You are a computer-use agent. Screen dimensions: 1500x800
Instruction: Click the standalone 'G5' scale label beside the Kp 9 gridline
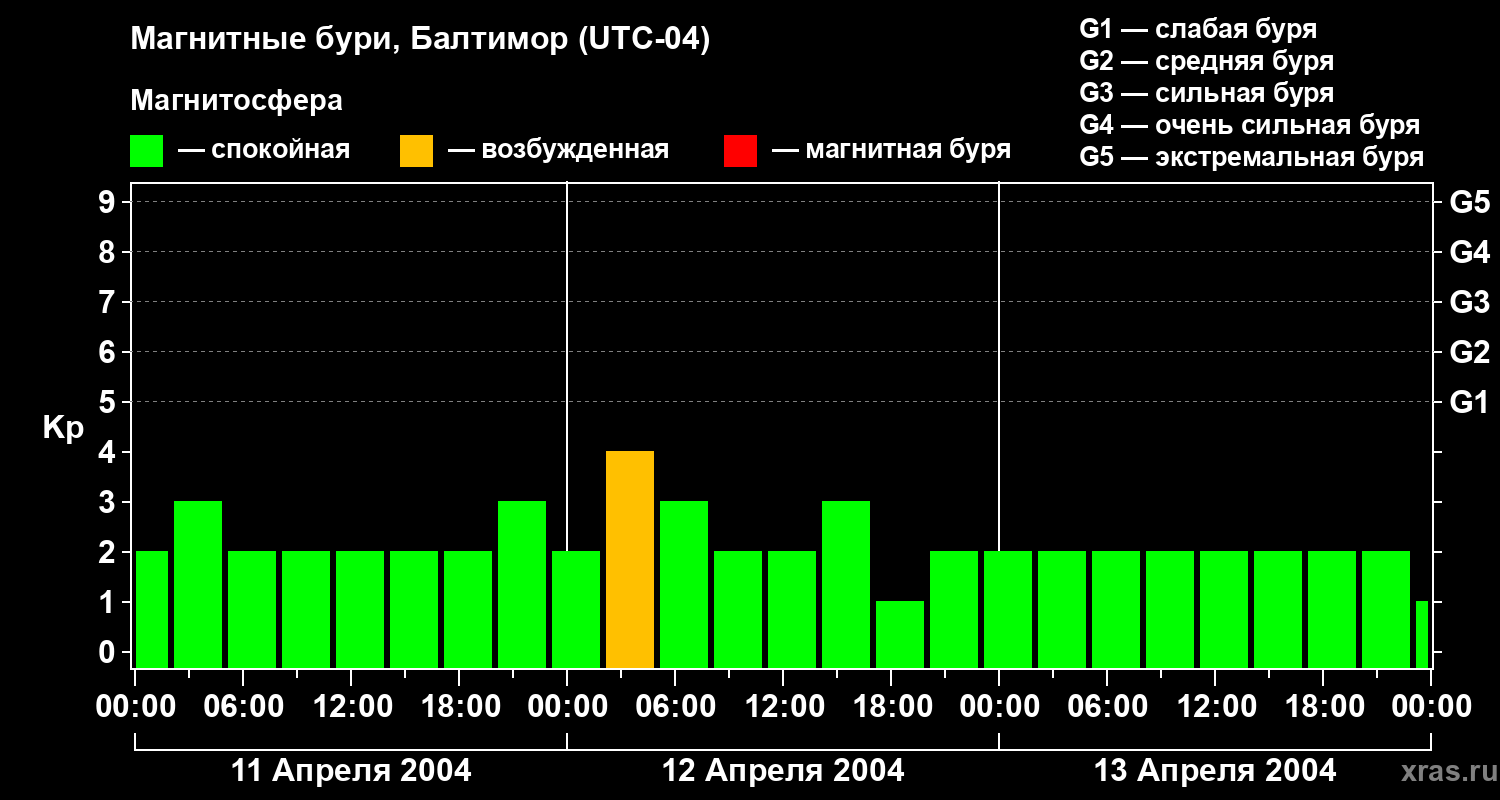1470,202
